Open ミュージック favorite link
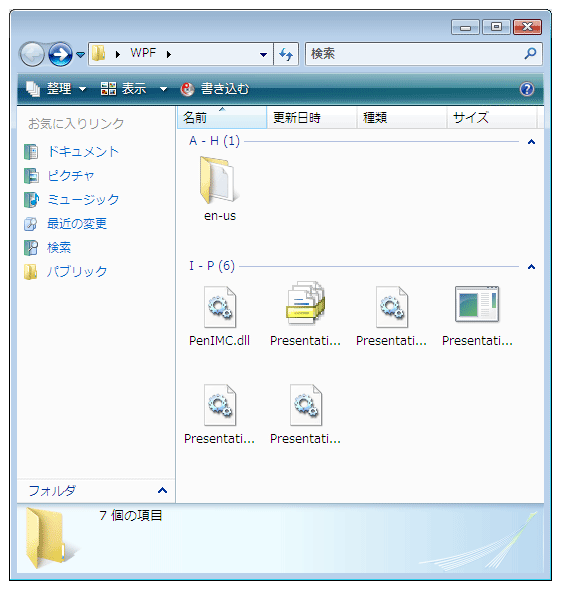The width and height of the screenshot is (561, 596). (x=83, y=199)
